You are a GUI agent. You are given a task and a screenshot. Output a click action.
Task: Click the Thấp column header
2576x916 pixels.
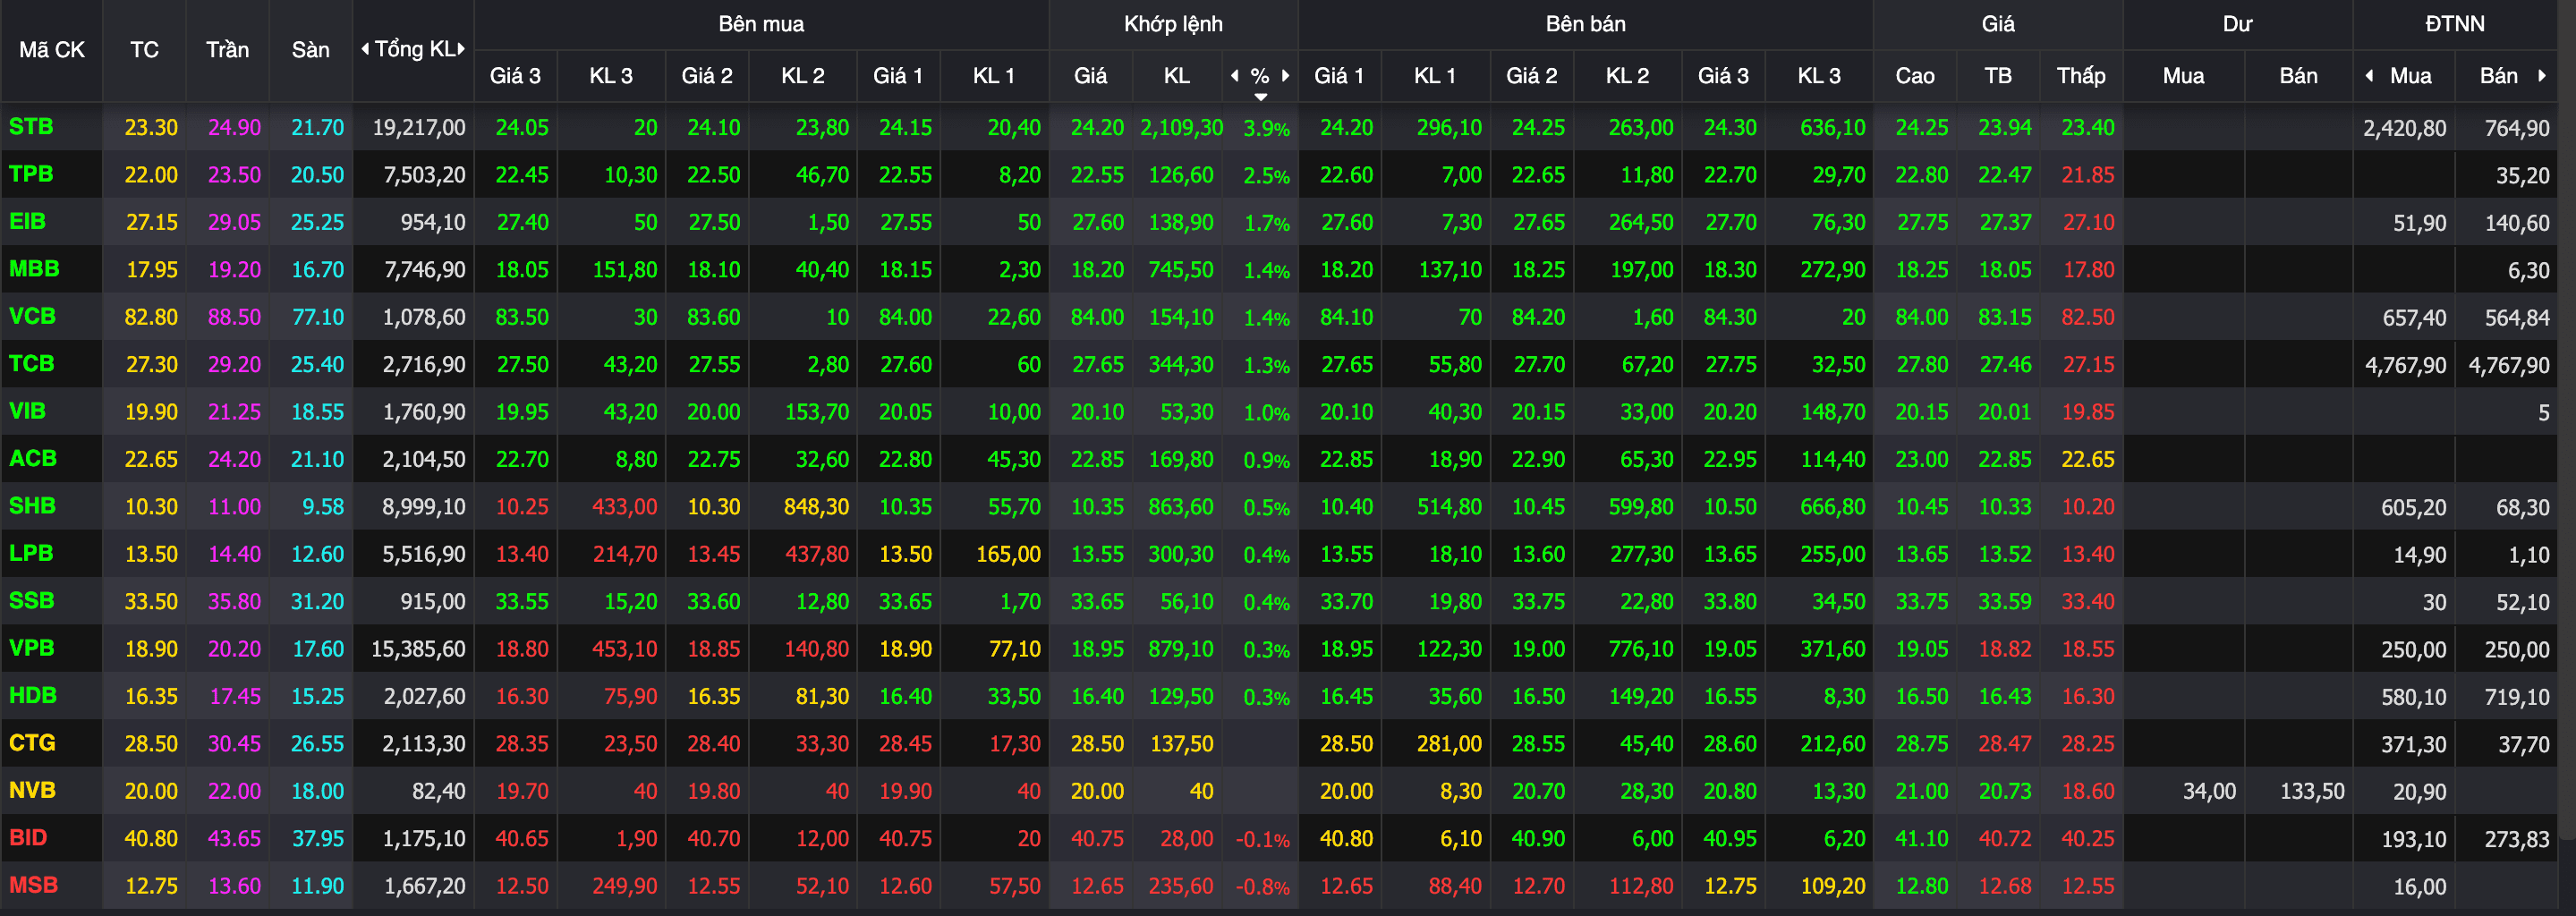tap(2081, 76)
